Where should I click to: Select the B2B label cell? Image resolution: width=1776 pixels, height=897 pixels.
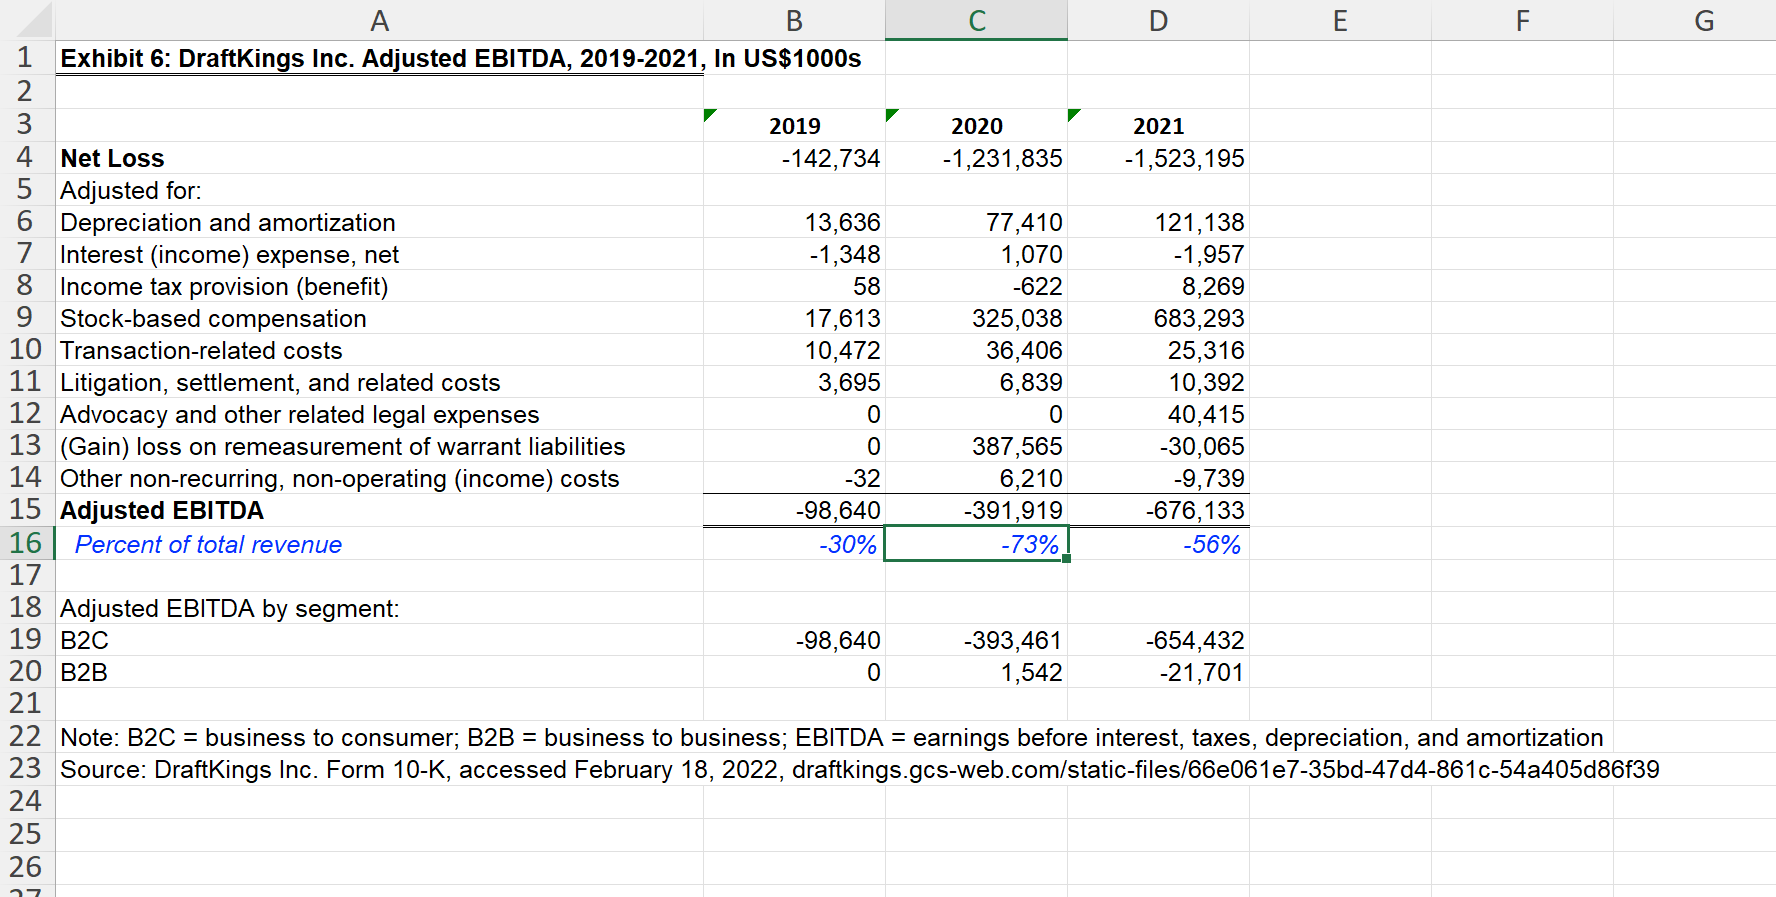pyautogui.click(x=379, y=672)
